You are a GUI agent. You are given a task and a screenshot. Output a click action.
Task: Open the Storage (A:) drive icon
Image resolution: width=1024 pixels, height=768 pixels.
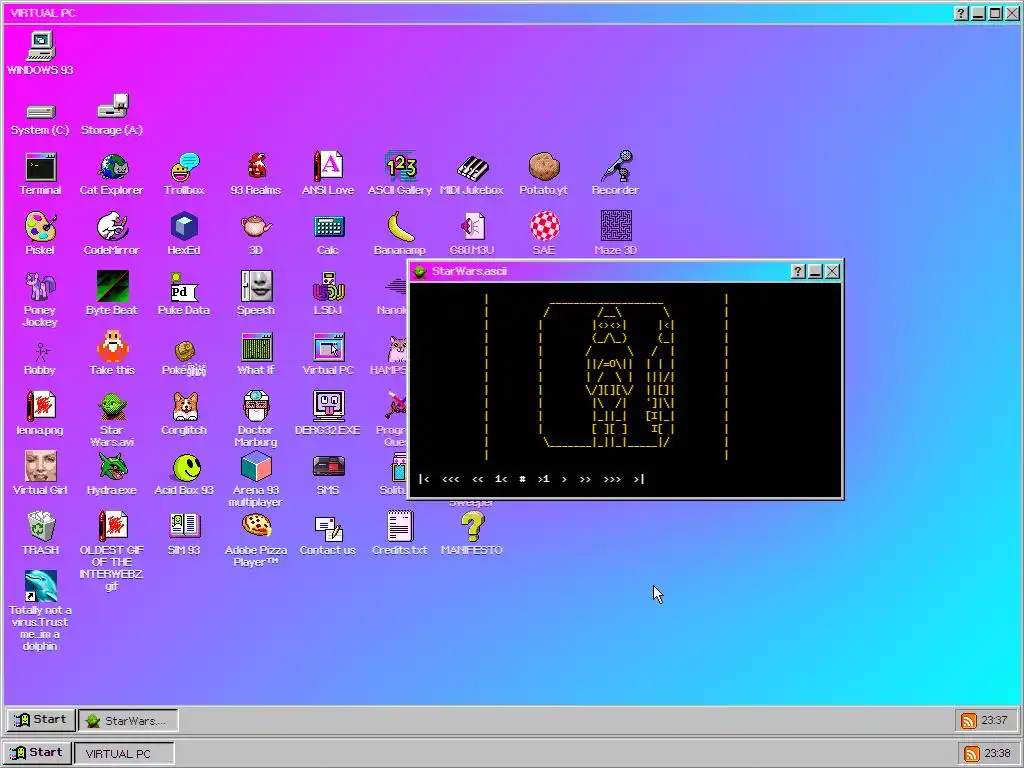pos(112,107)
